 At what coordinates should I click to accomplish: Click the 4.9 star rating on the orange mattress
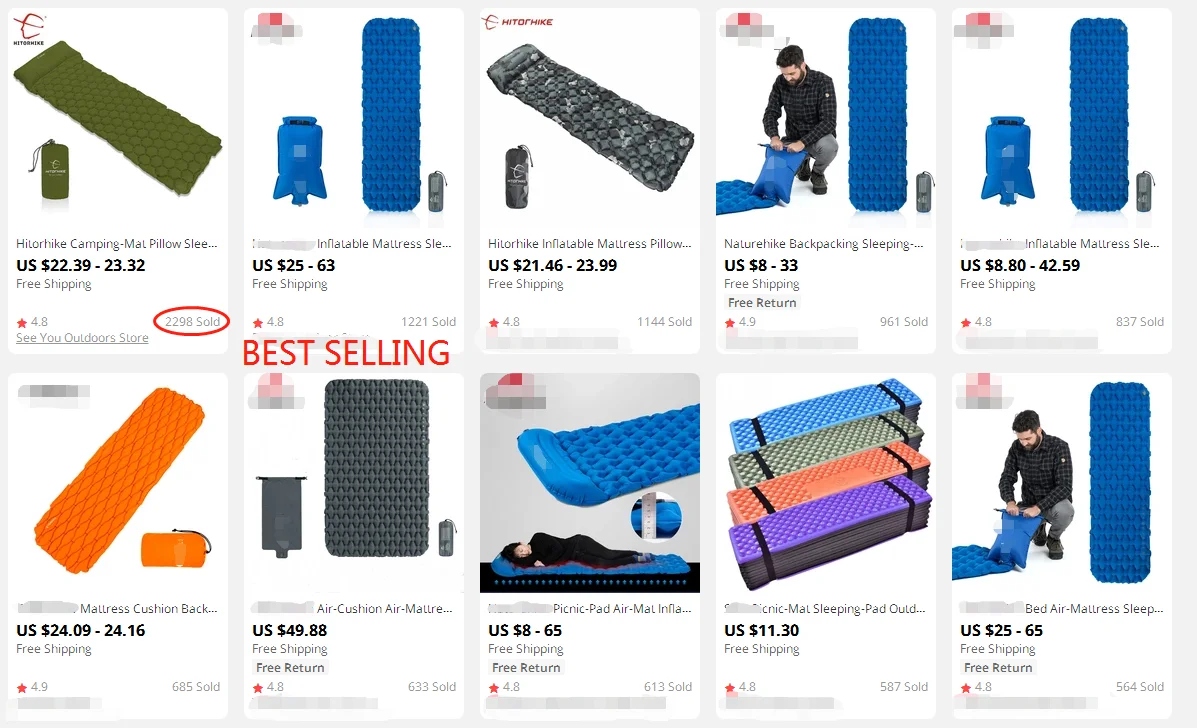tap(33, 687)
